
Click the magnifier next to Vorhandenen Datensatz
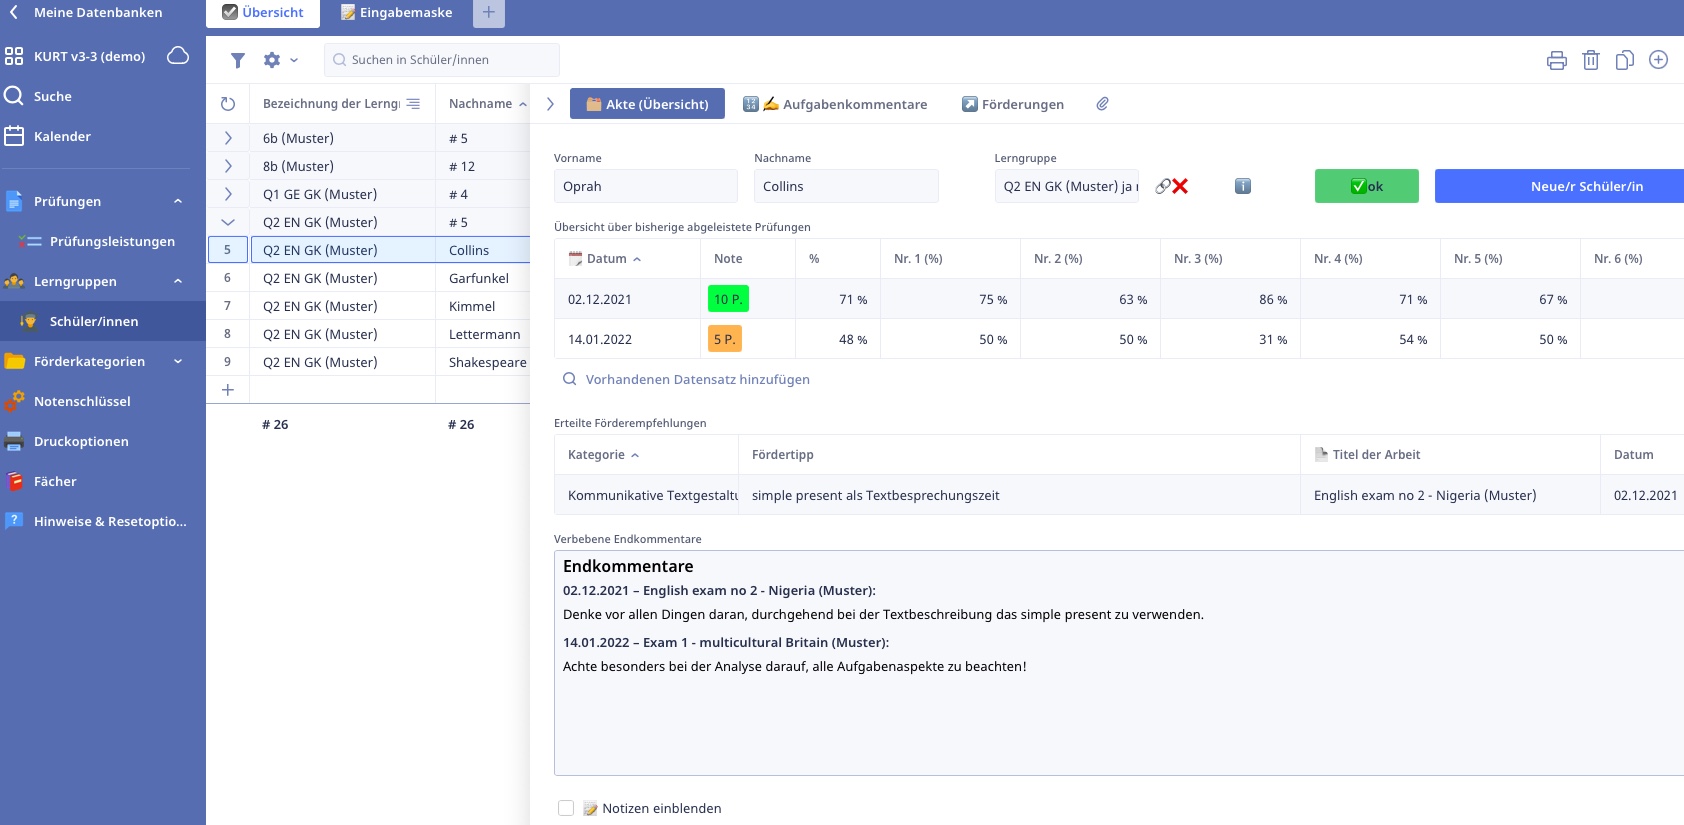(x=569, y=379)
